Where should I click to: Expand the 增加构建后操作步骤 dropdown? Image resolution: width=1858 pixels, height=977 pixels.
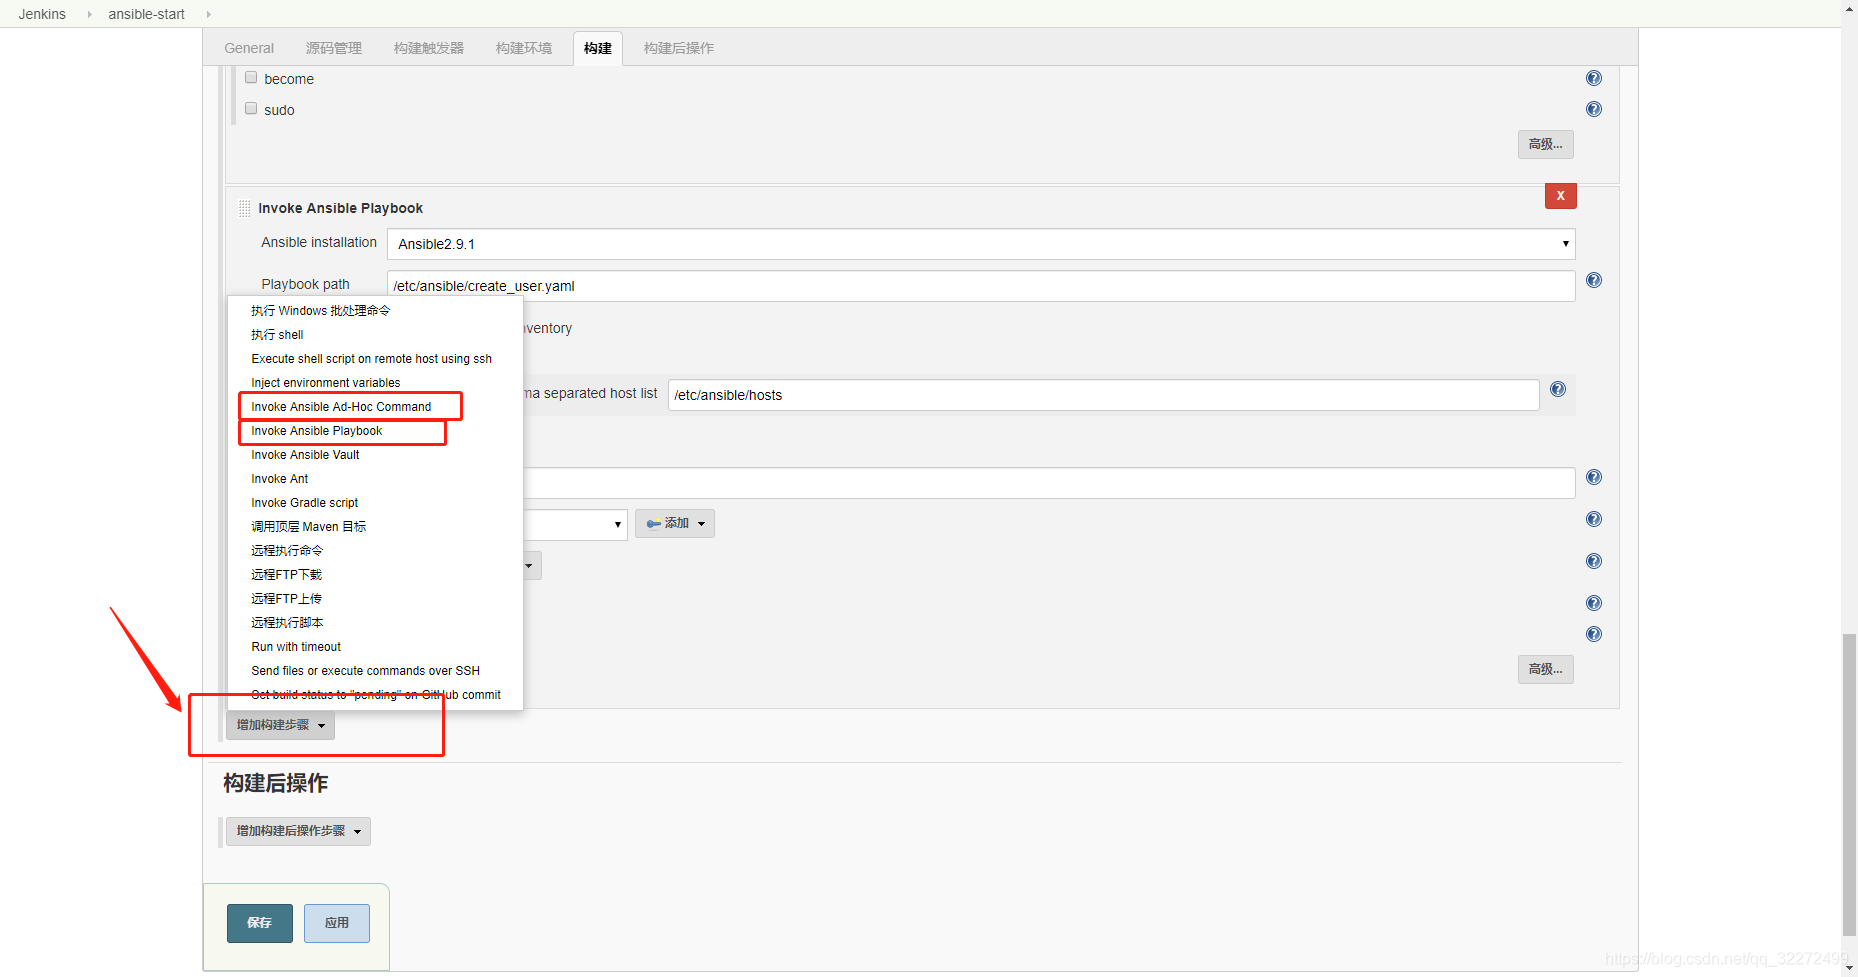click(297, 830)
